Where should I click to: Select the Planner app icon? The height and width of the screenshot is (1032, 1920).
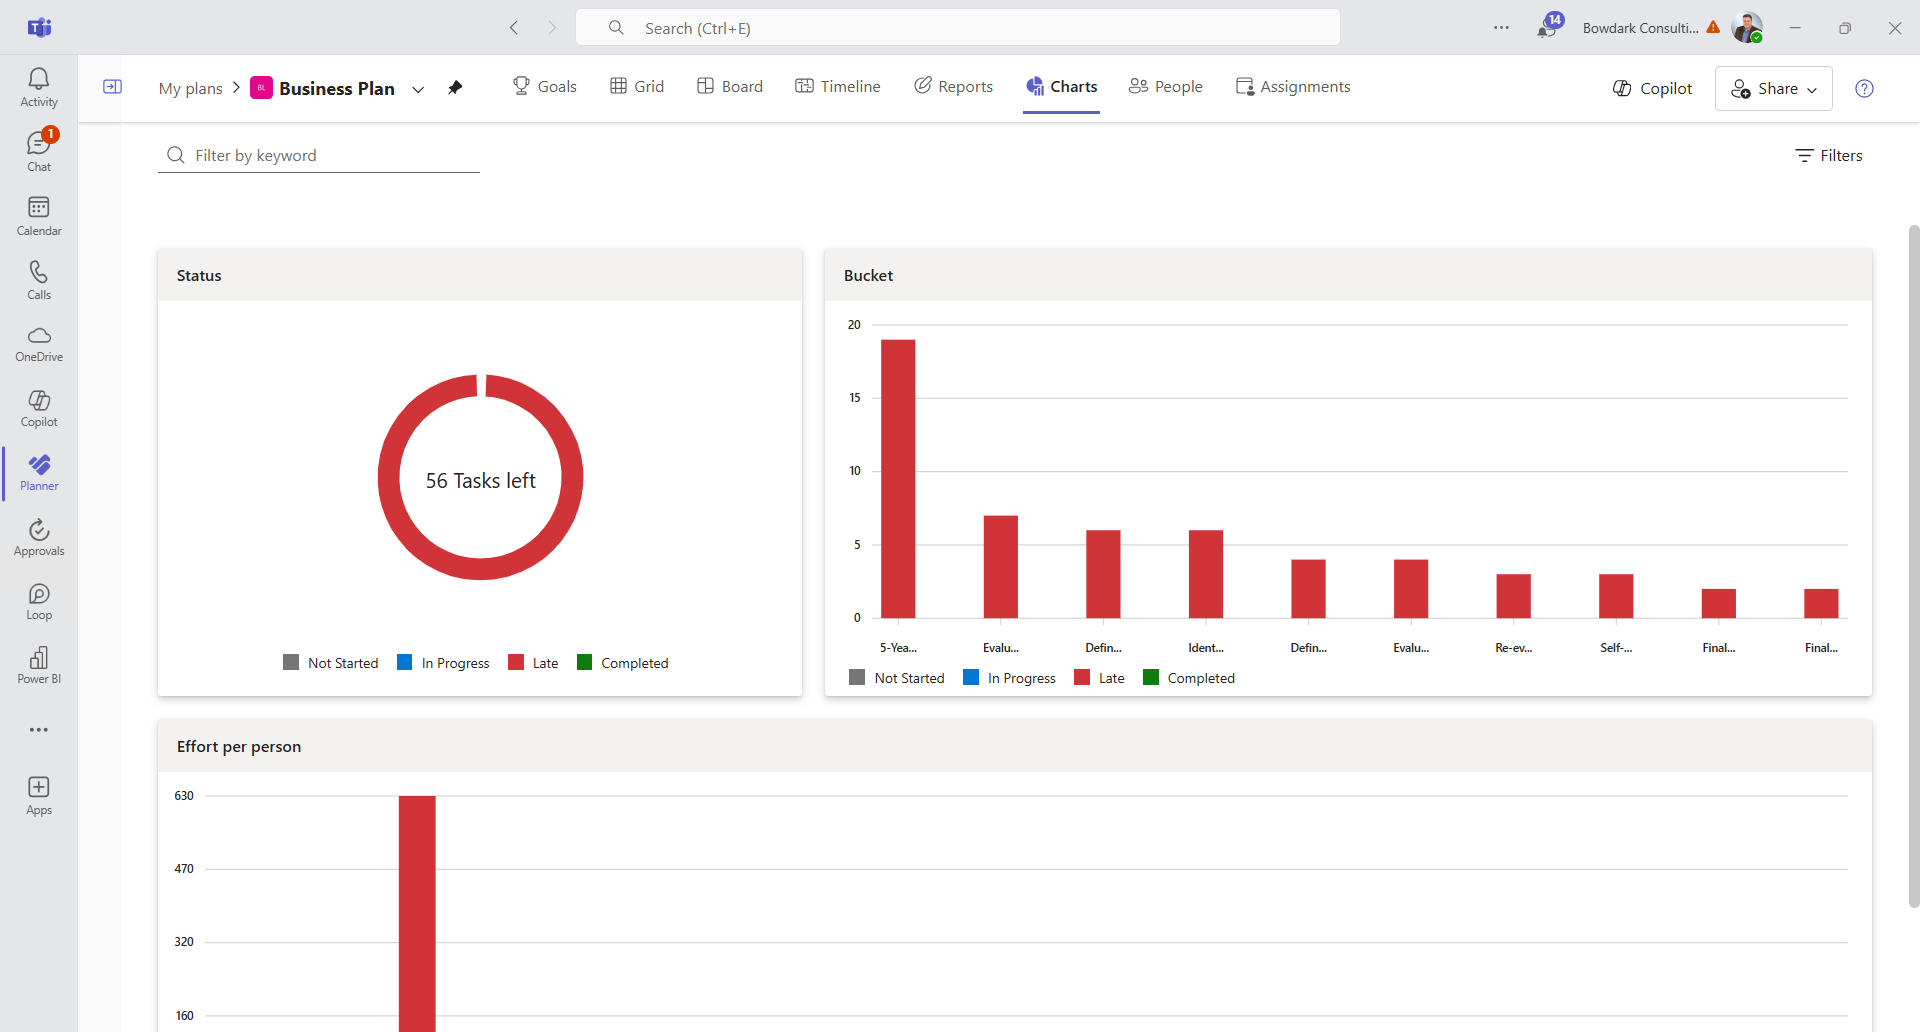[39, 473]
